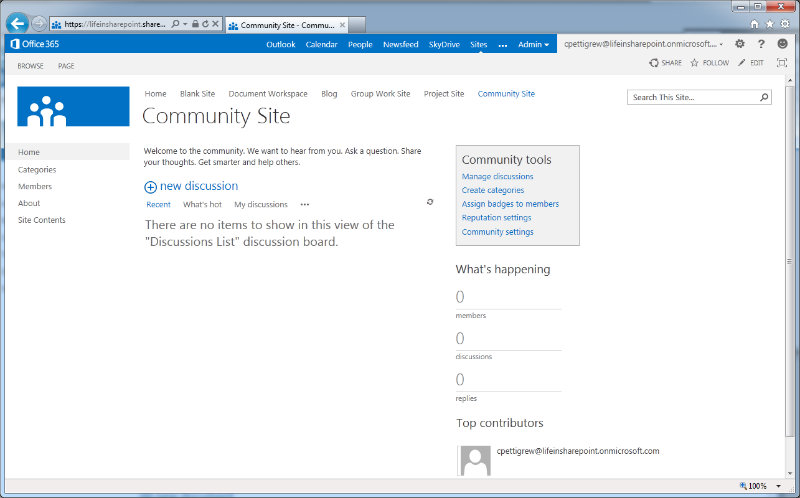
Task: Click FOLLOW to follow this site
Action: pyautogui.click(x=710, y=63)
